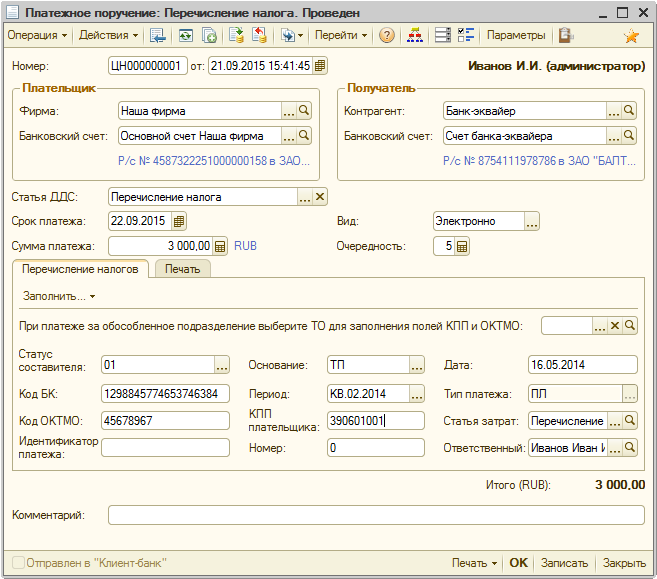This screenshot has width=657, height=579.
Task: Open the payer account link Р/с № 458732225...
Action: point(214,161)
